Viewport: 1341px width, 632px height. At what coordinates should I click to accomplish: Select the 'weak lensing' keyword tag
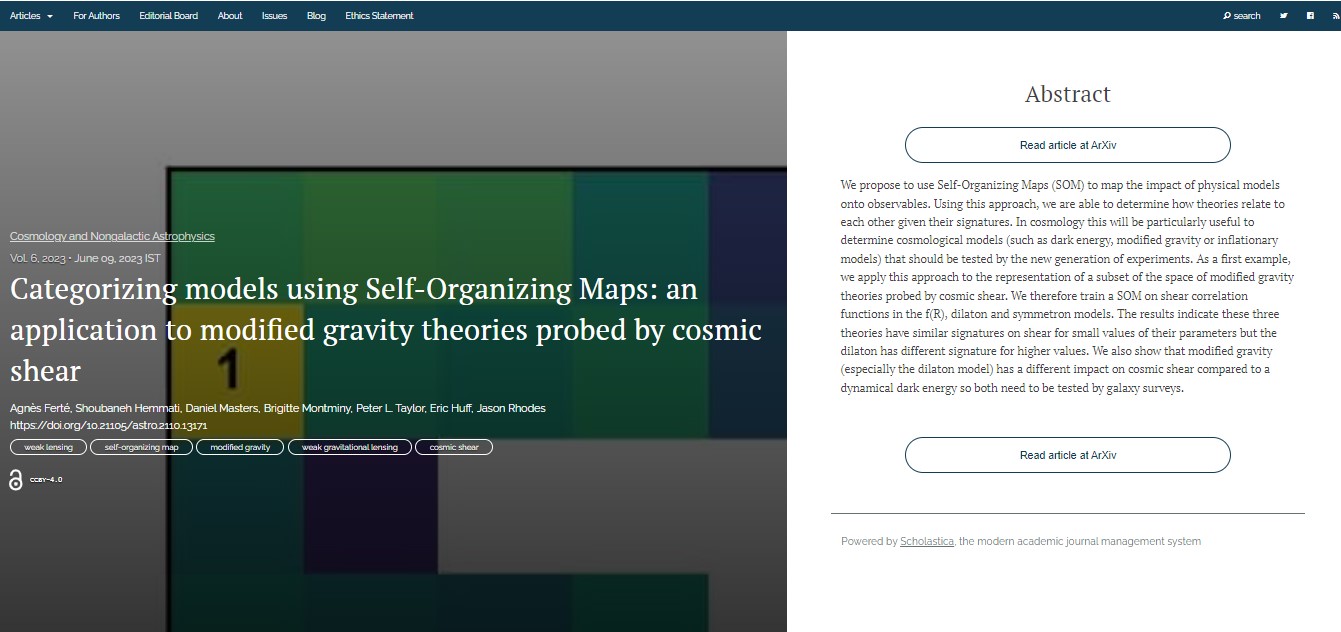click(48, 447)
